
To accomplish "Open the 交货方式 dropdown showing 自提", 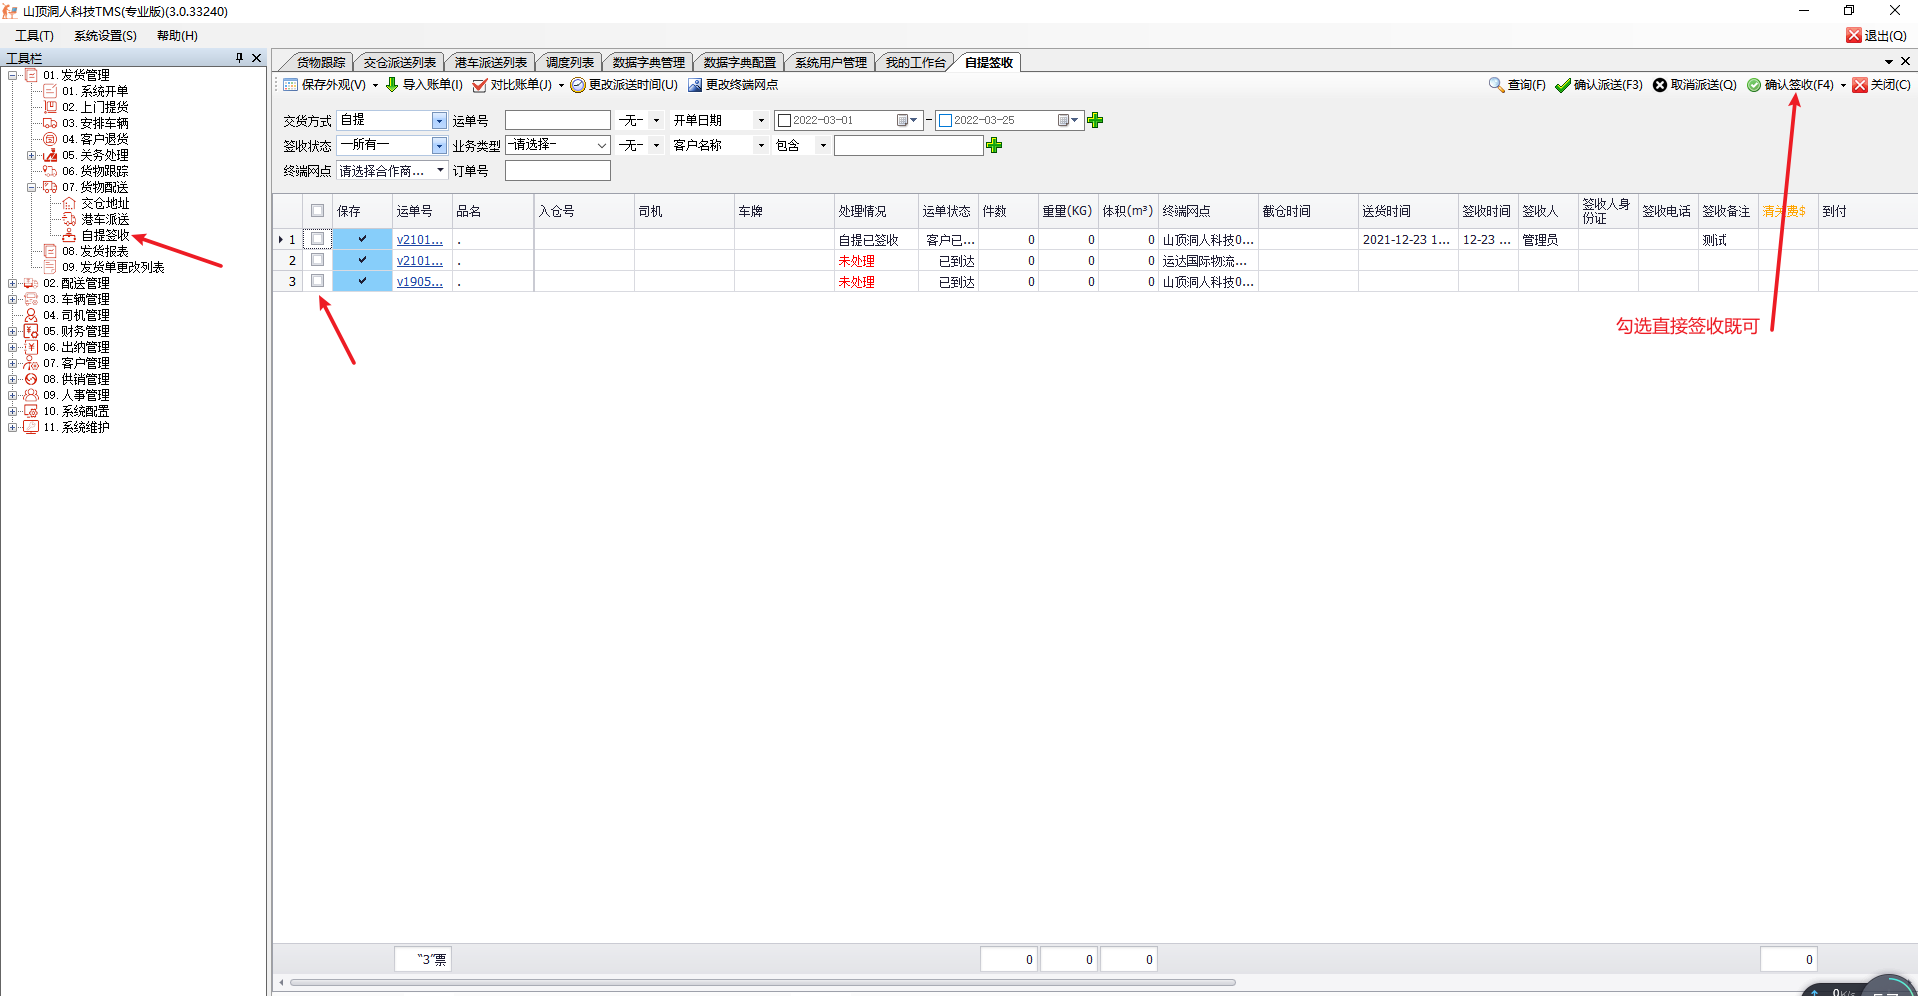I will [x=439, y=120].
